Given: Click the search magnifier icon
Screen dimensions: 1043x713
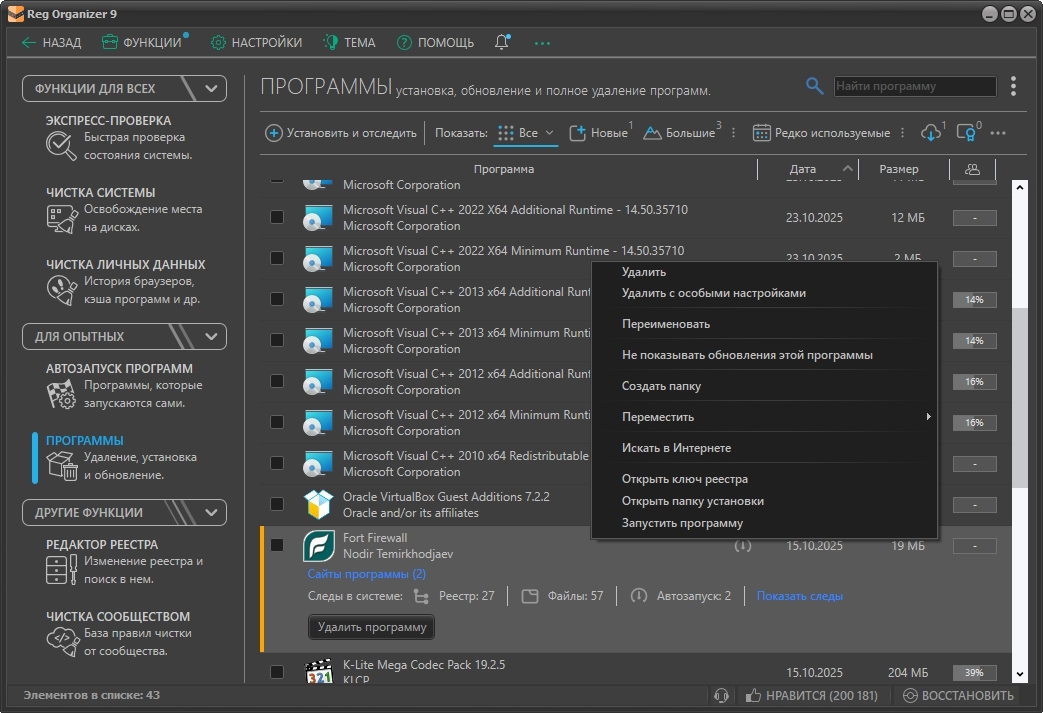Looking at the screenshot, I should 815,86.
